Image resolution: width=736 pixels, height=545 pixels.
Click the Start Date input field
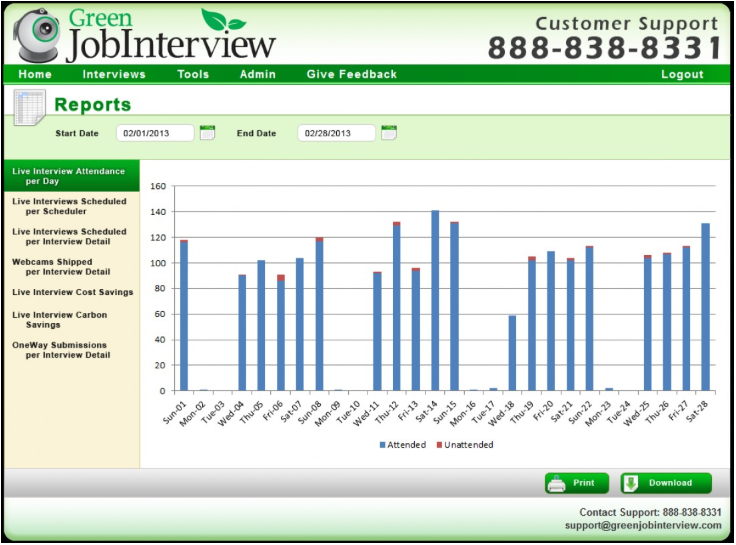point(155,133)
